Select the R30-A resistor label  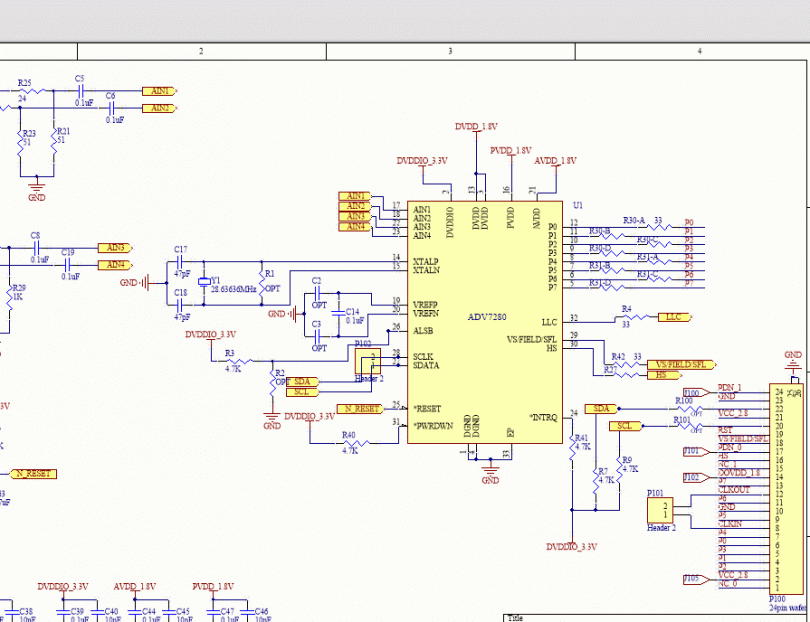[634, 220]
